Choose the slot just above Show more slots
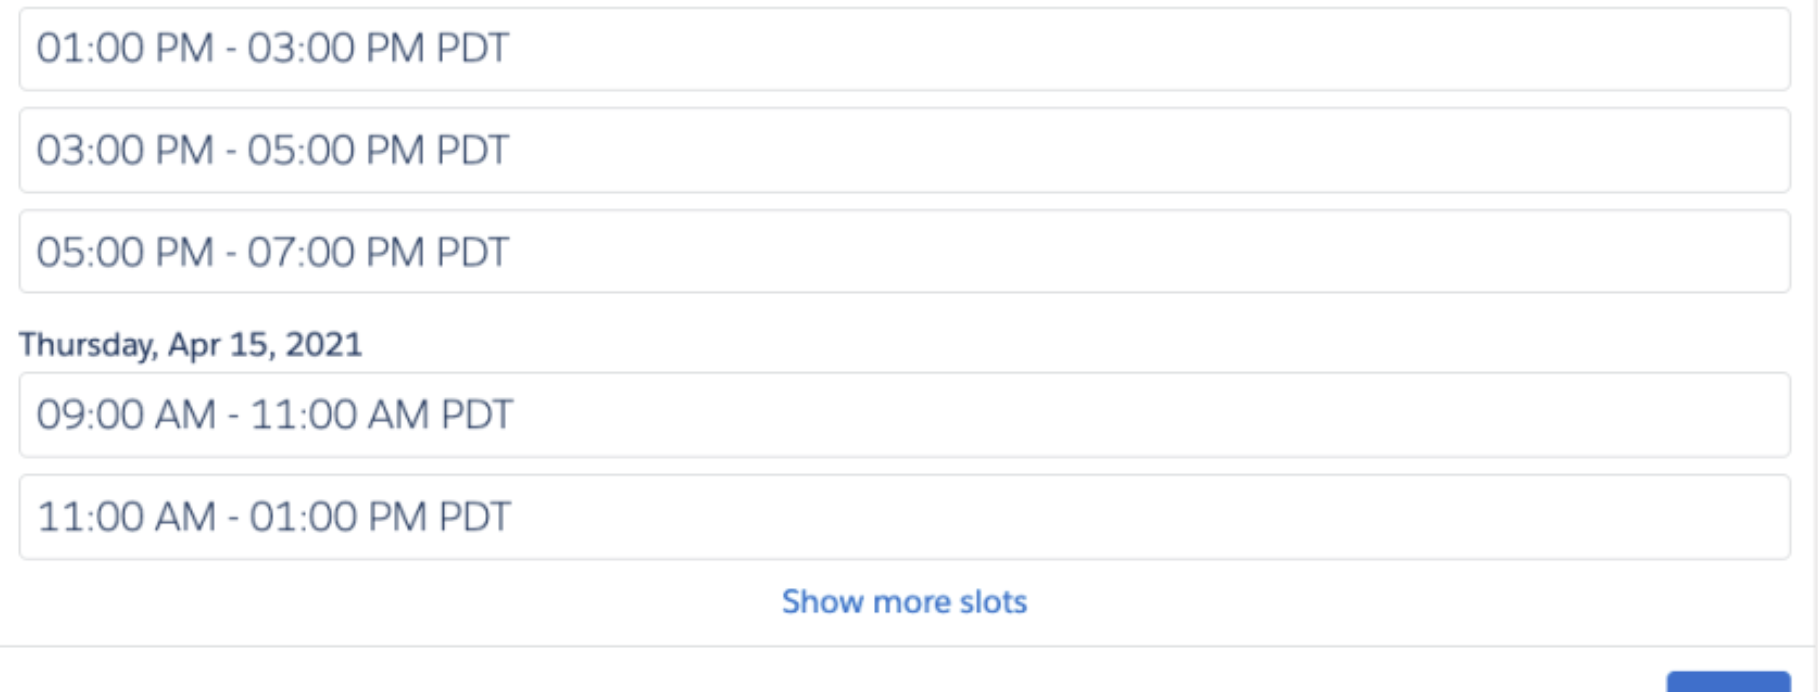 [904, 517]
